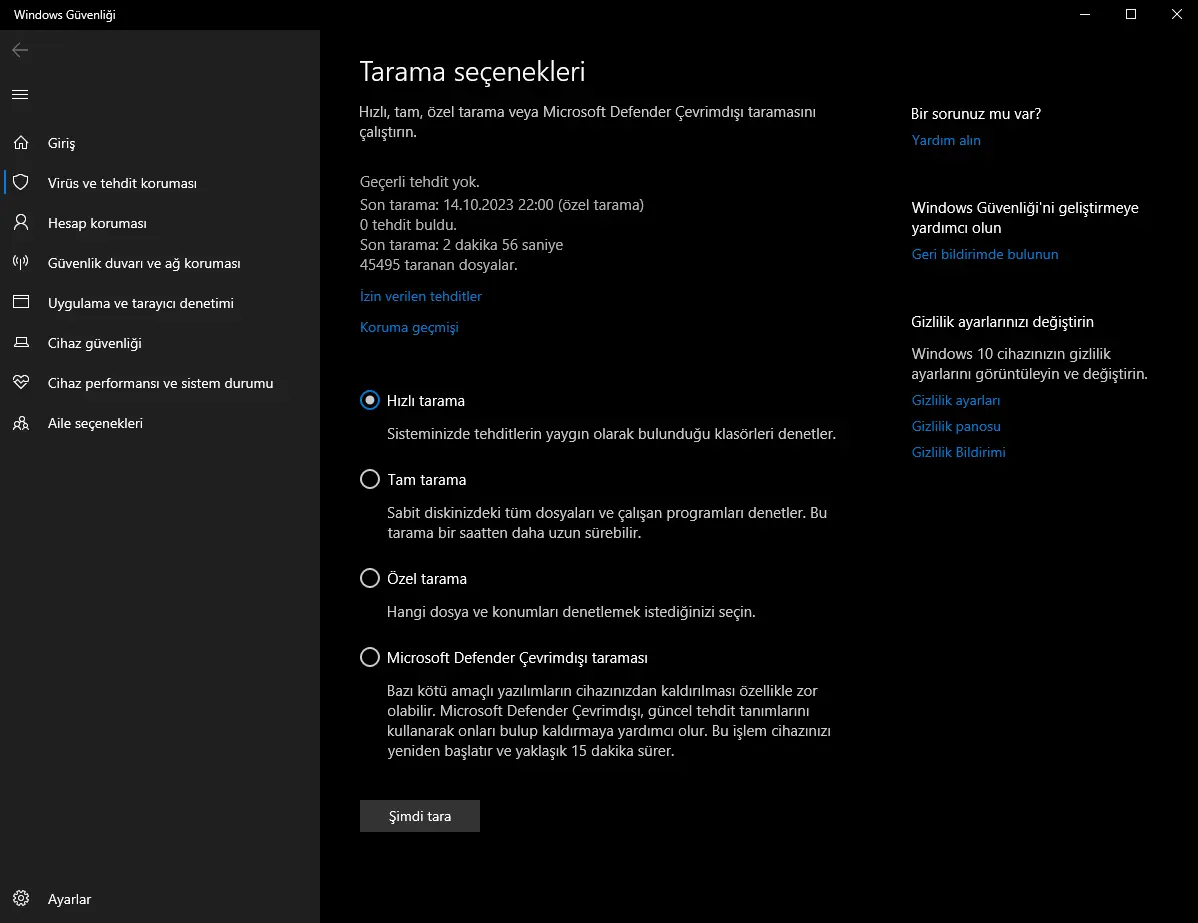Click the gear icon for Ayarlar
The image size is (1198, 923).
21,899
